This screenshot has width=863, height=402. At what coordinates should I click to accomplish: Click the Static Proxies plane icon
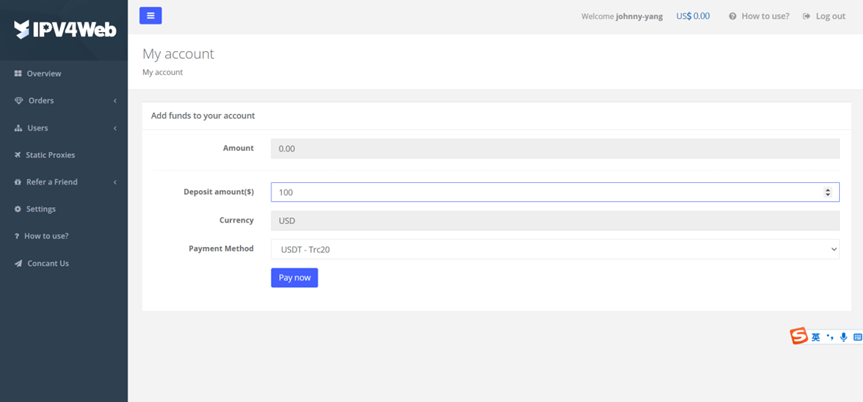[17, 155]
